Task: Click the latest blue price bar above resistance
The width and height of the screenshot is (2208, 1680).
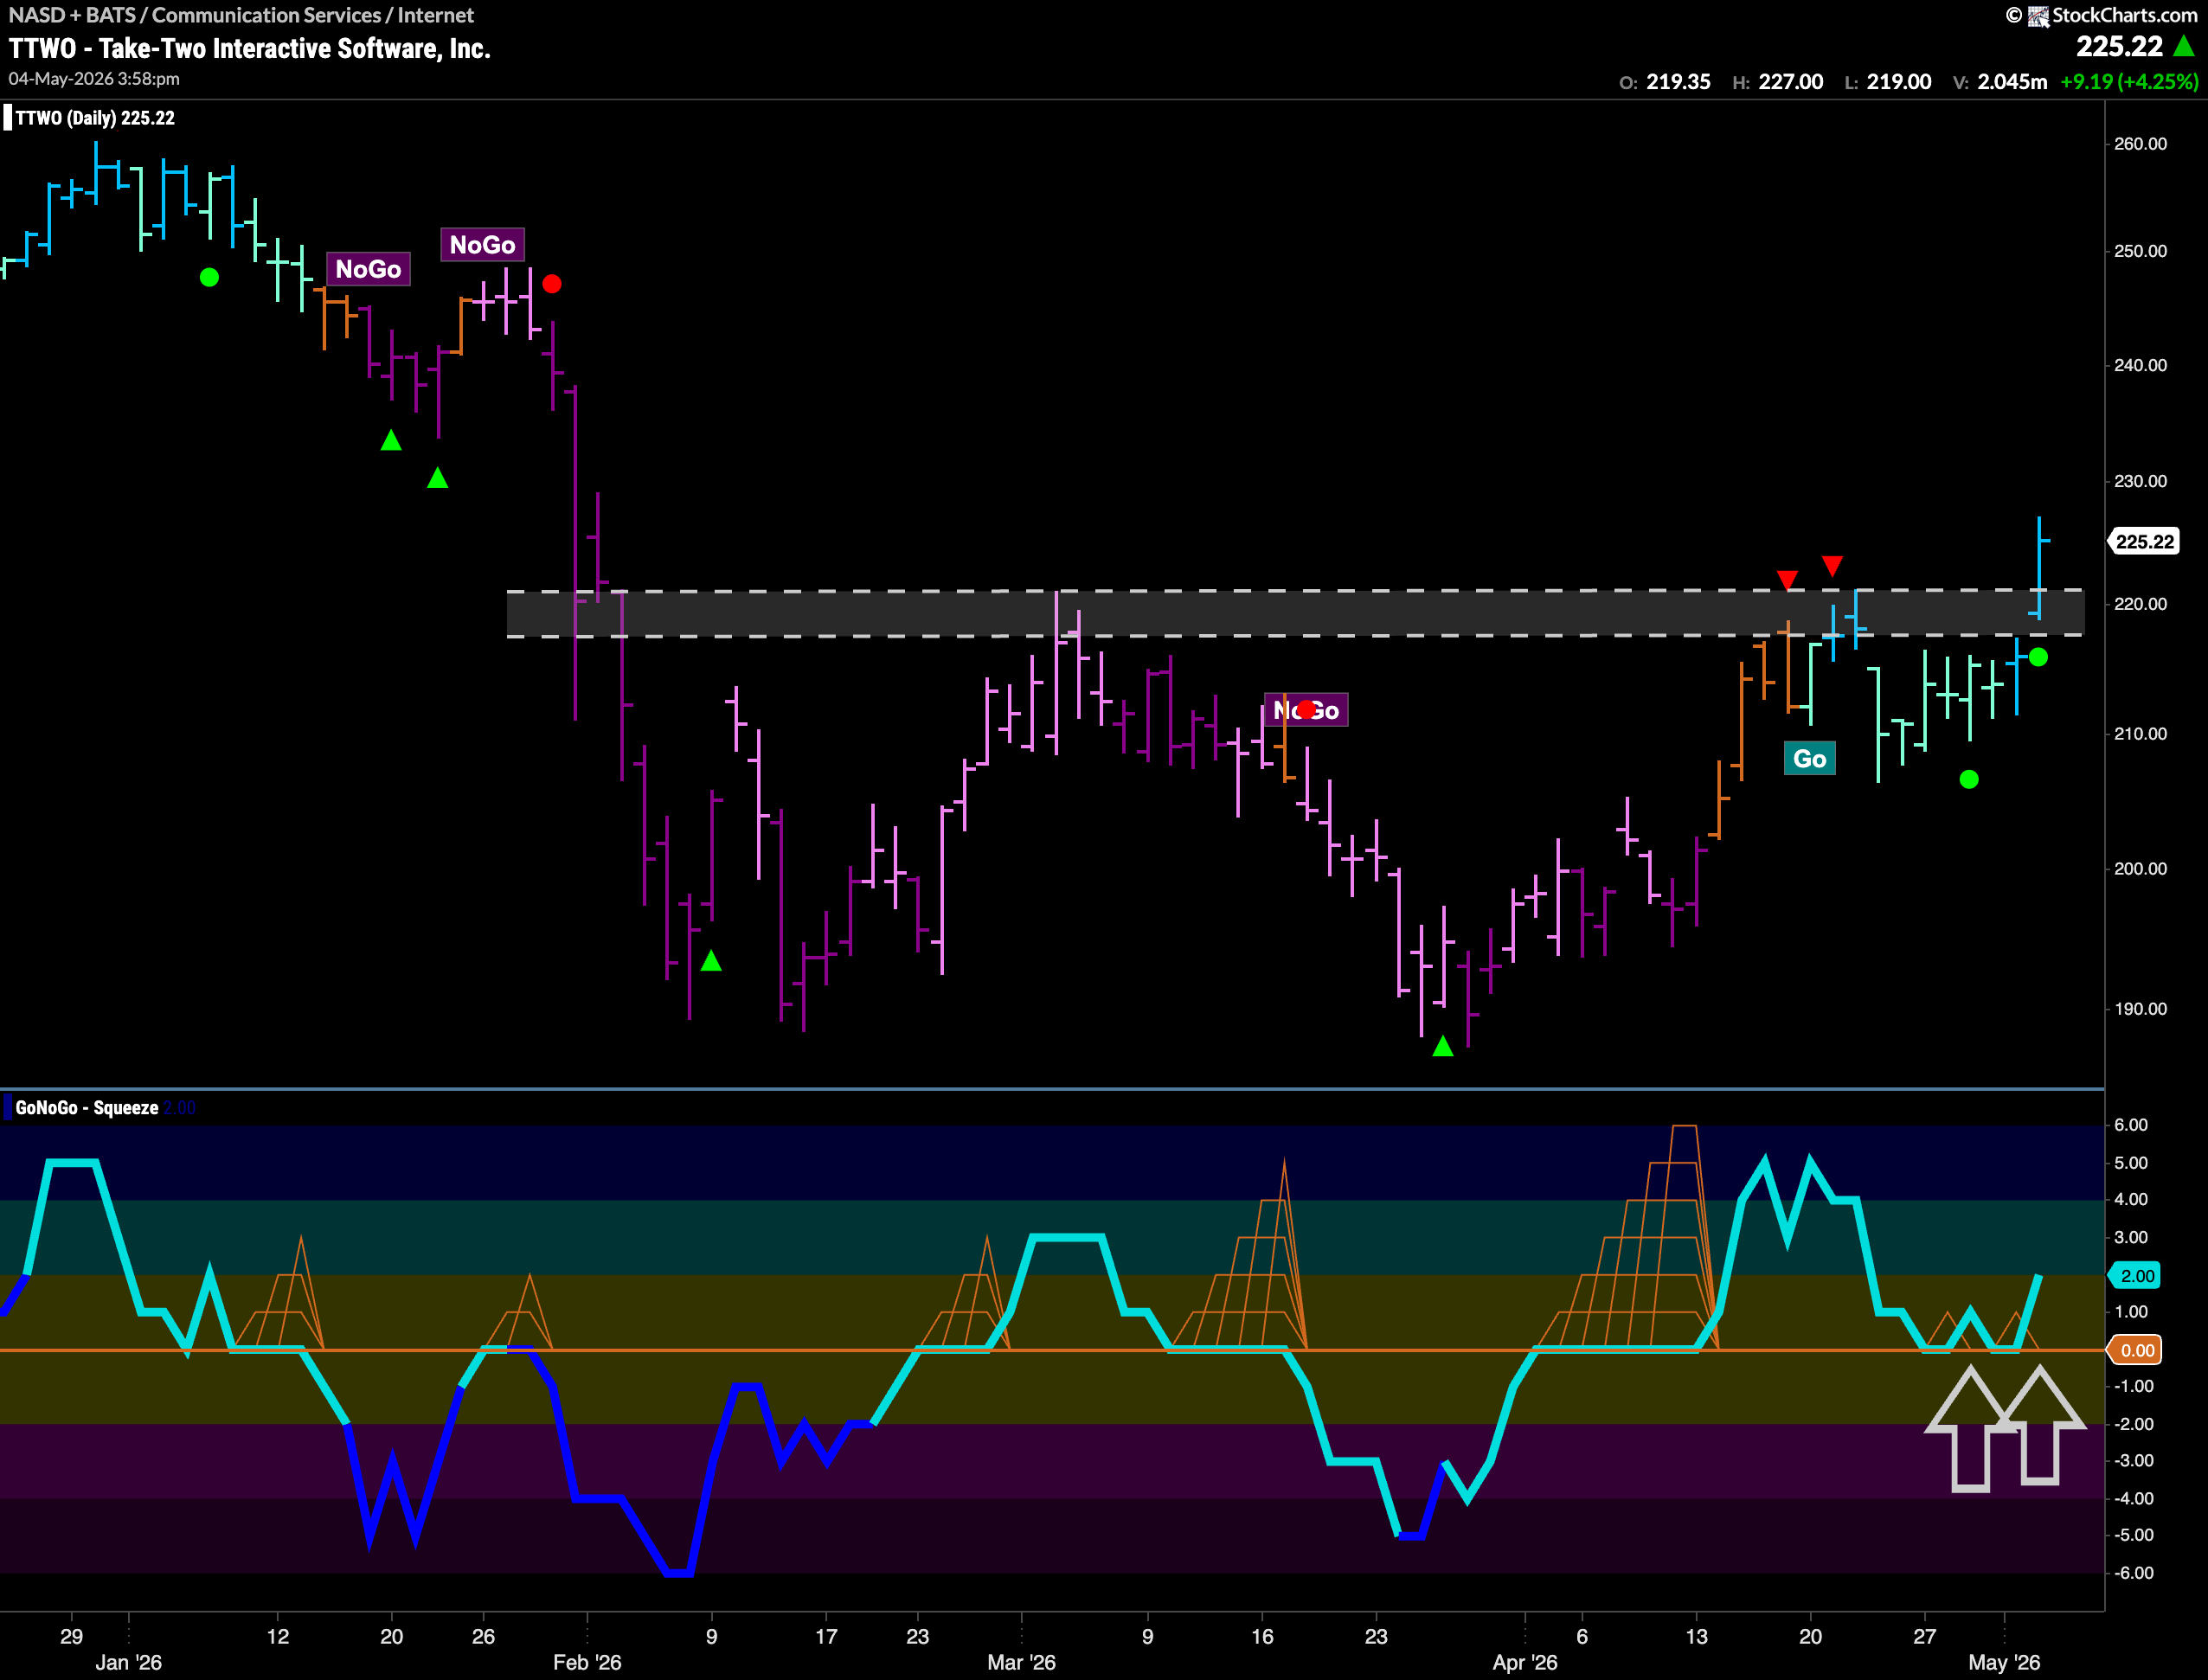Action: tap(2039, 568)
